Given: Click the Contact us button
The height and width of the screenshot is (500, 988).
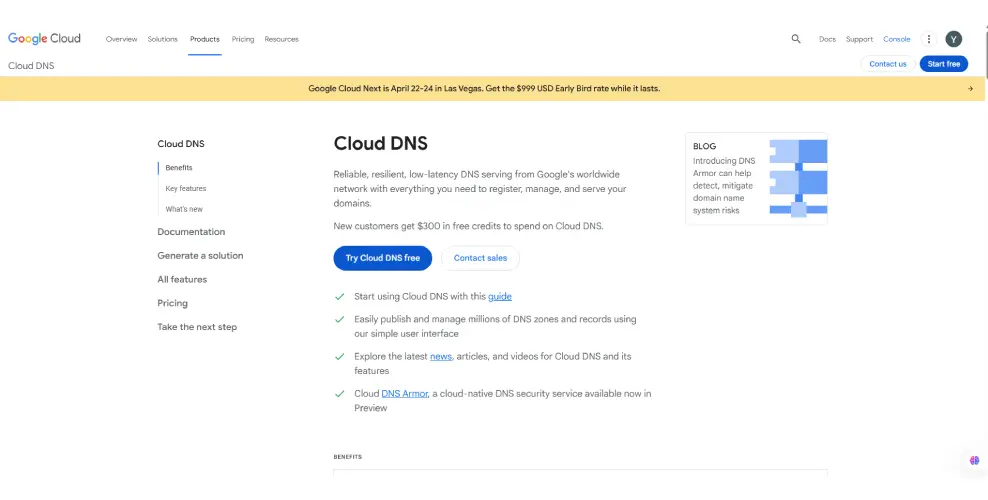Looking at the screenshot, I should tap(887, 64).
